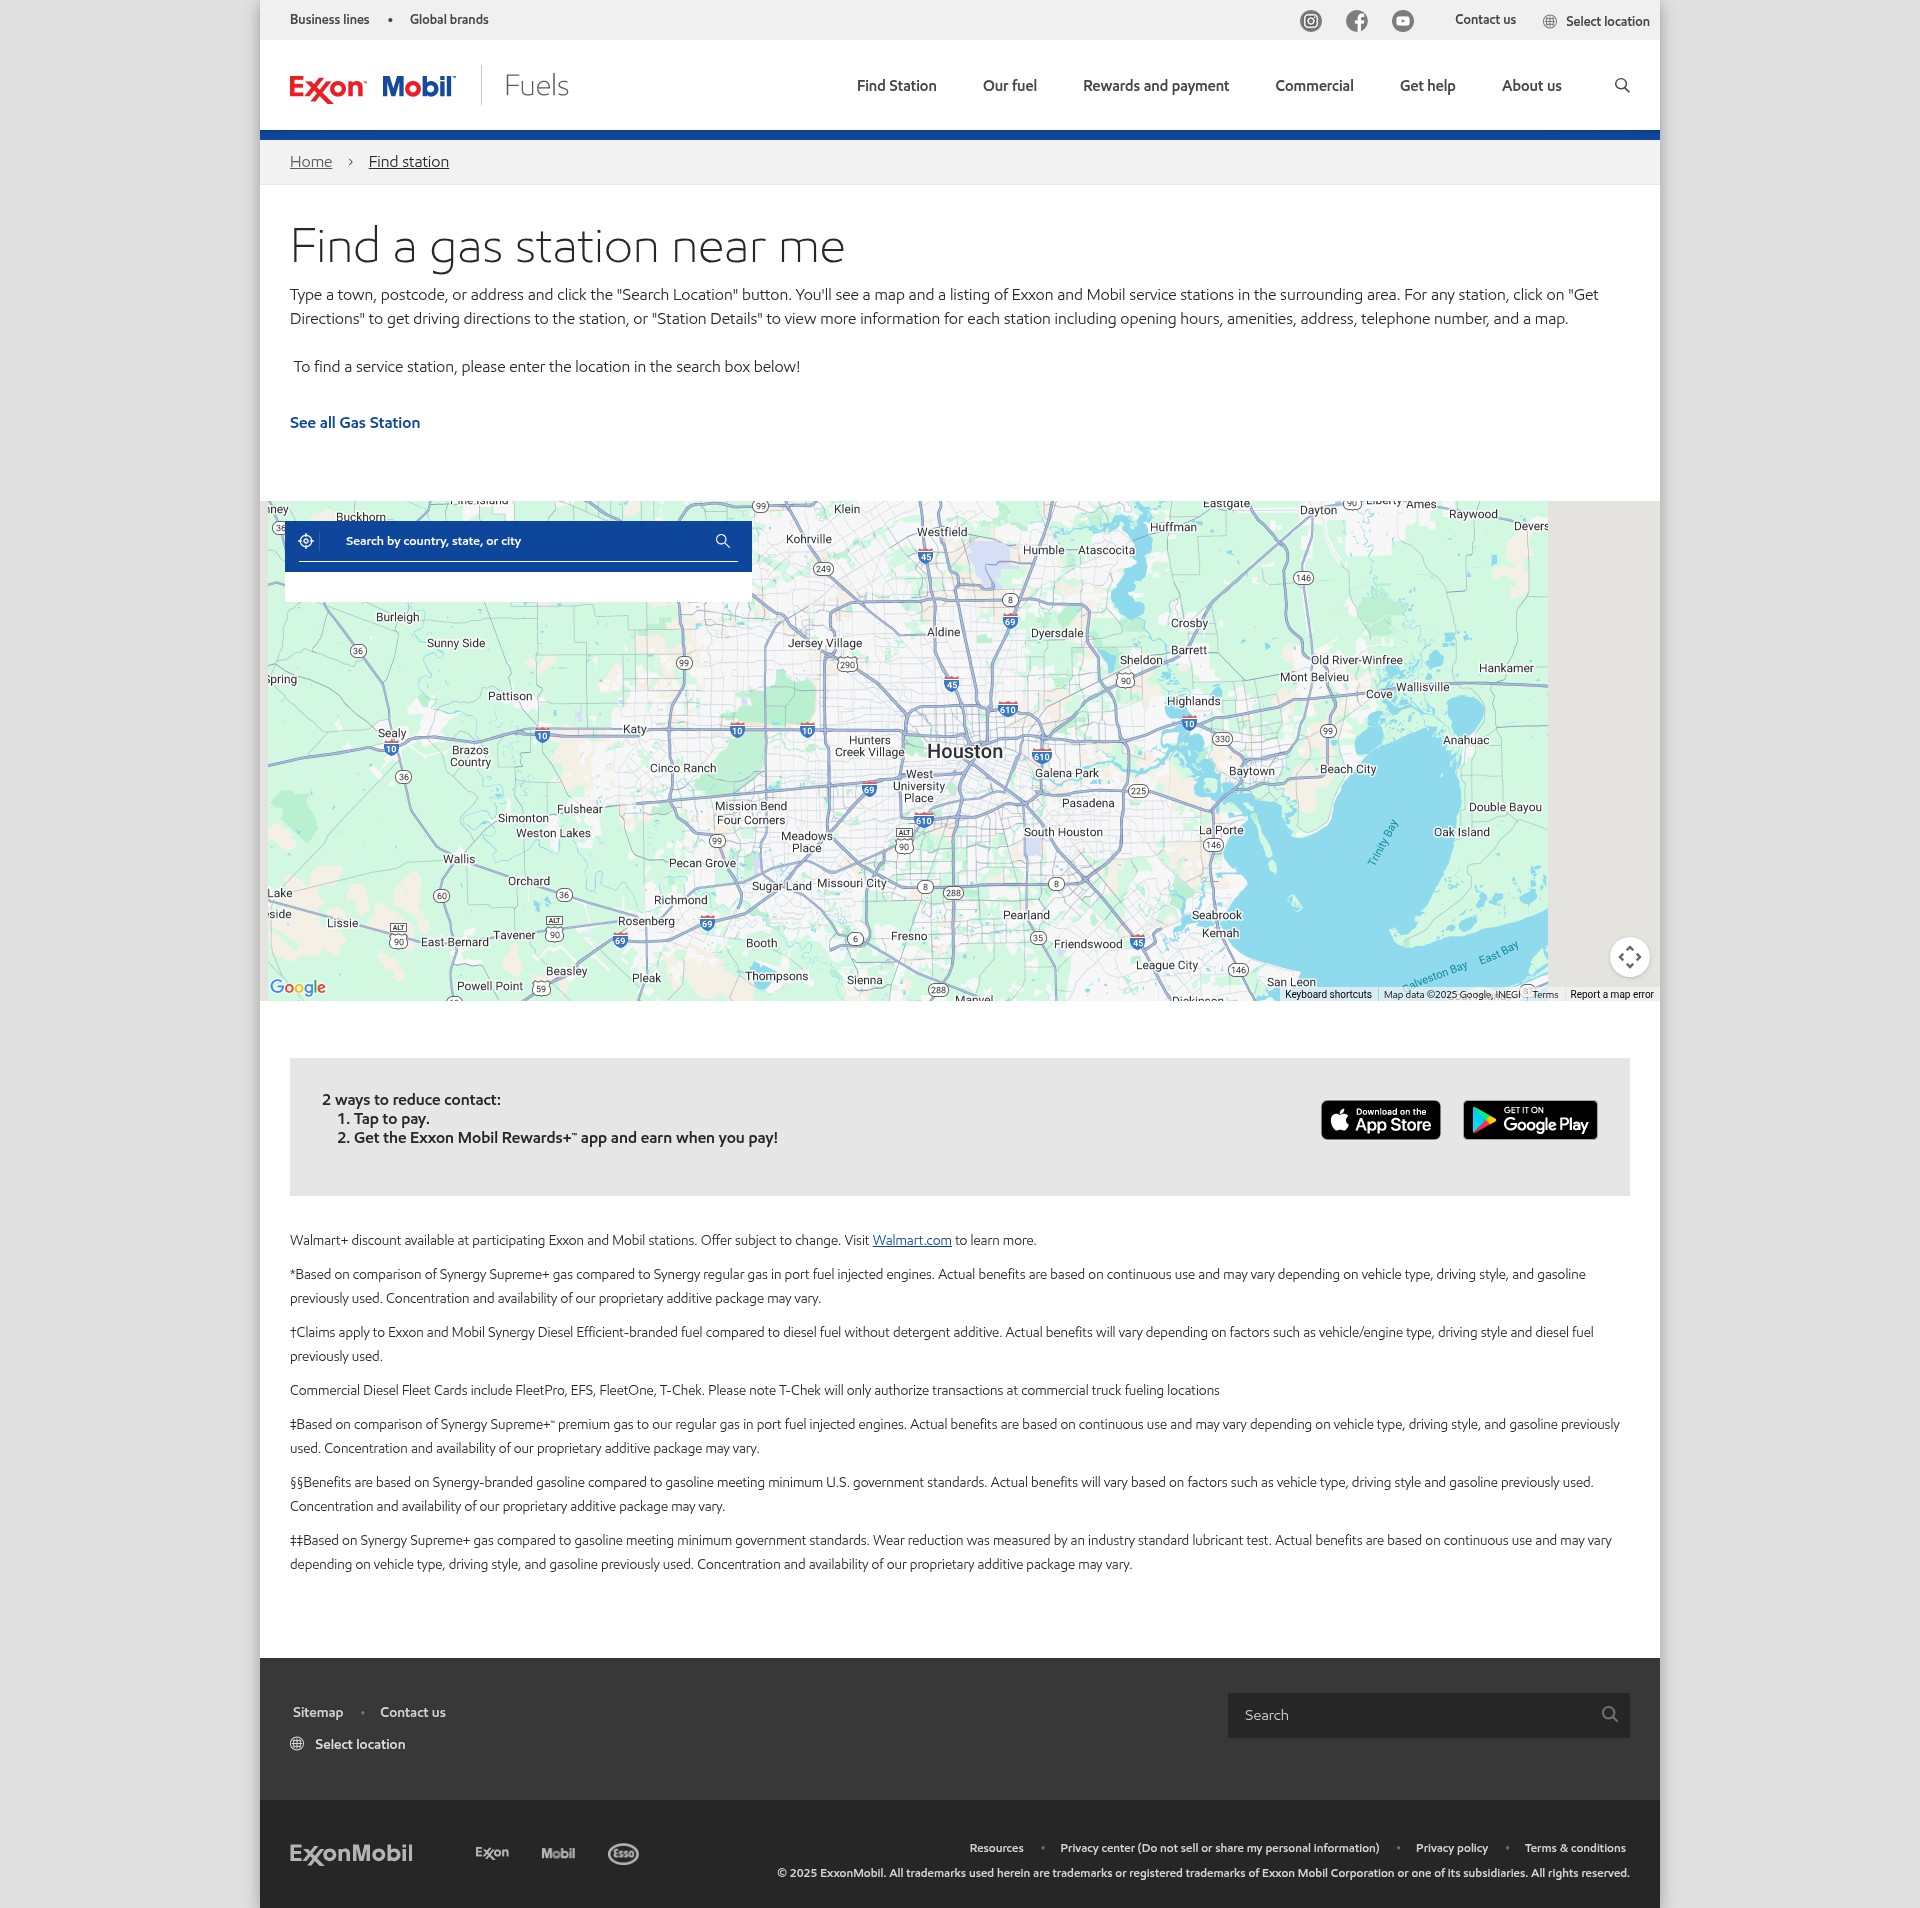
Task: Open Get help menu
Action: [x=1427, y=86]
